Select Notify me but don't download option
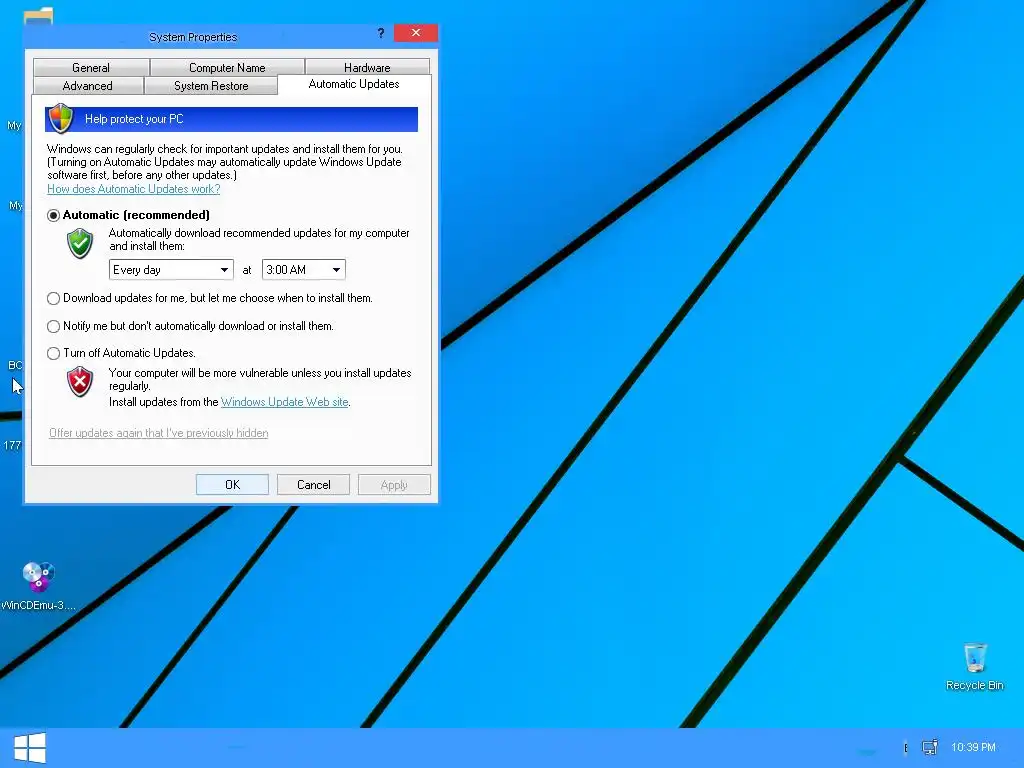The image size is (1024, 768). 54,326
